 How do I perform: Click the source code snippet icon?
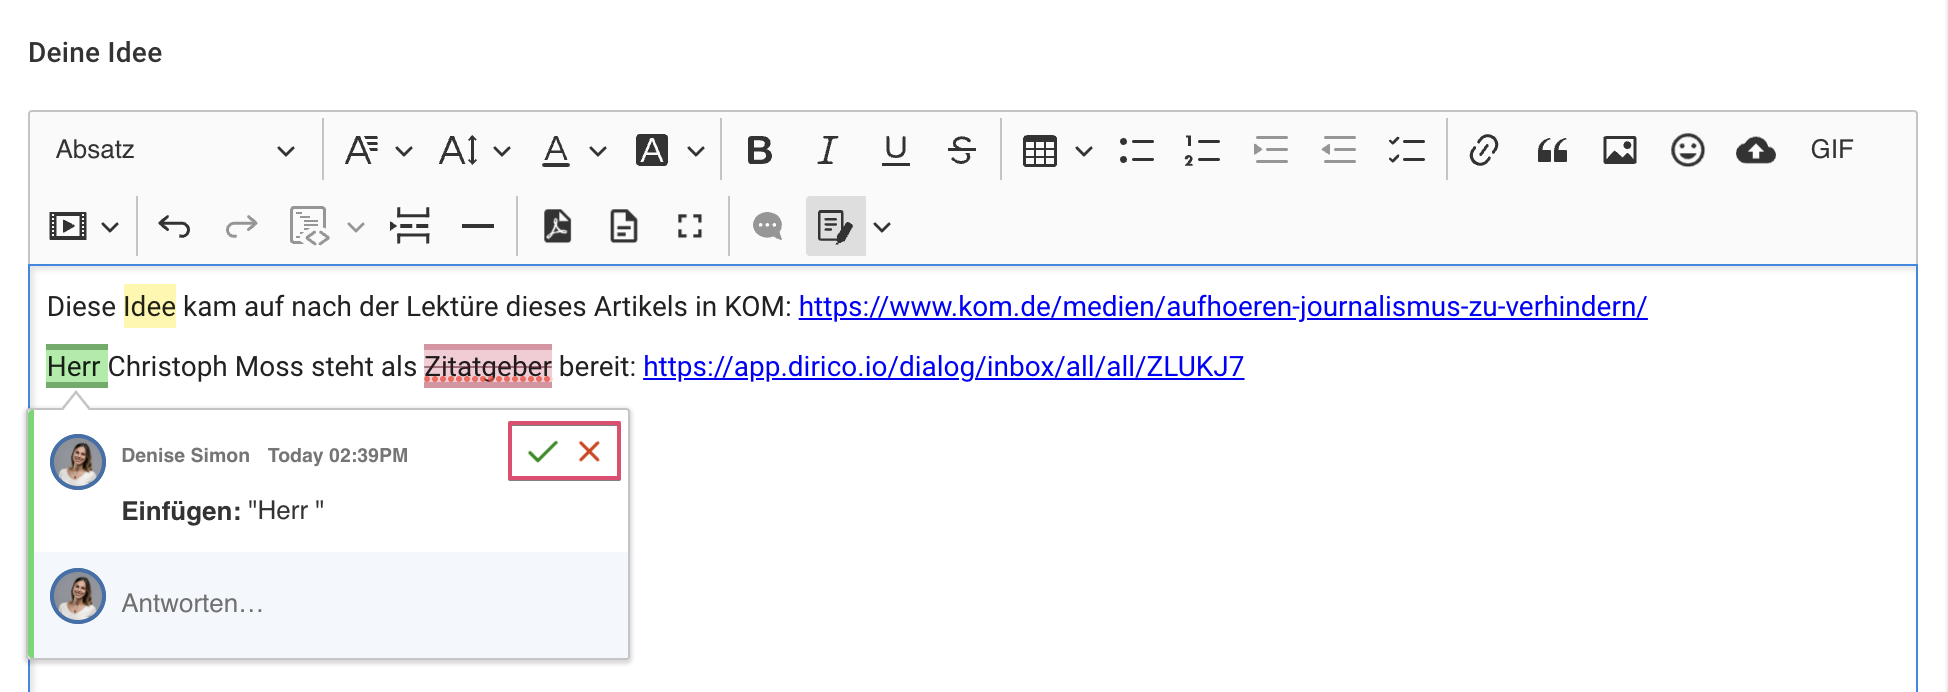[x=309, y=226]
